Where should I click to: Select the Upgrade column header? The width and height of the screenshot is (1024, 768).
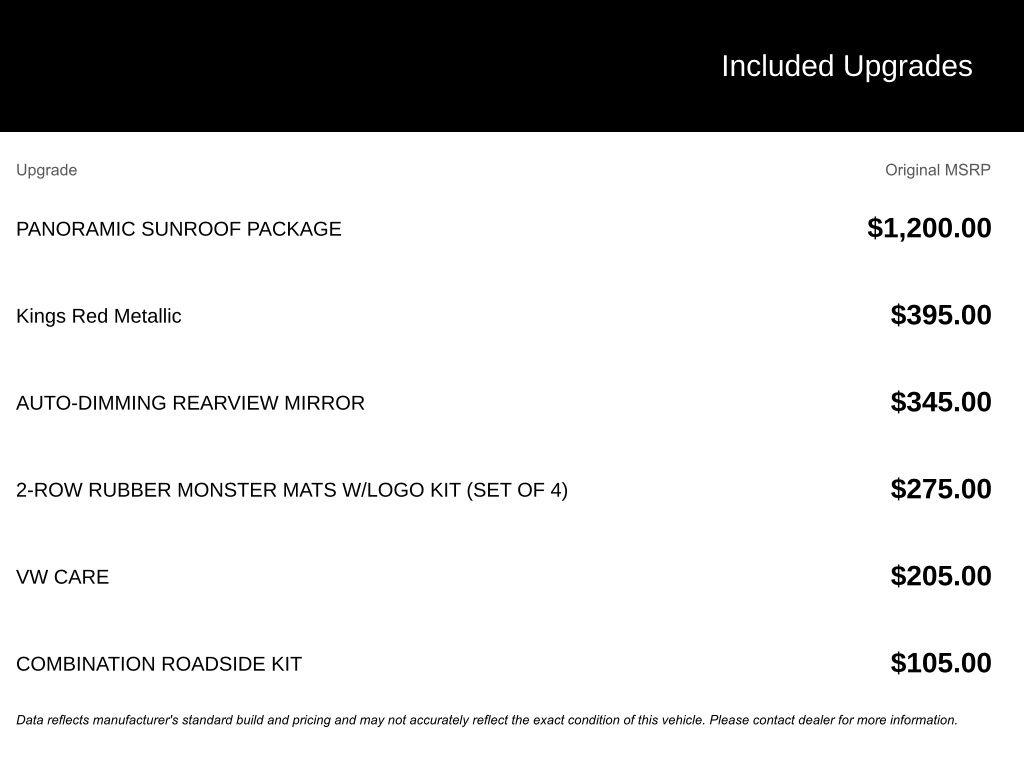[46, 170]
